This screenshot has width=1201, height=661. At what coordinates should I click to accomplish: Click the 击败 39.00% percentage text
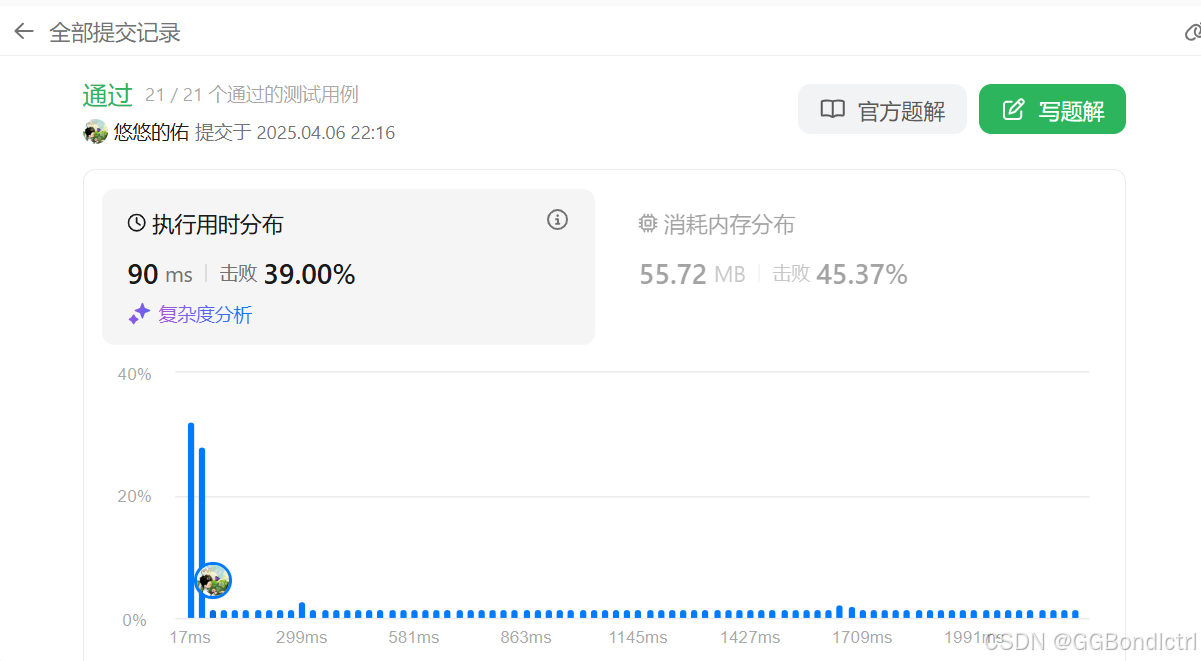287,274
